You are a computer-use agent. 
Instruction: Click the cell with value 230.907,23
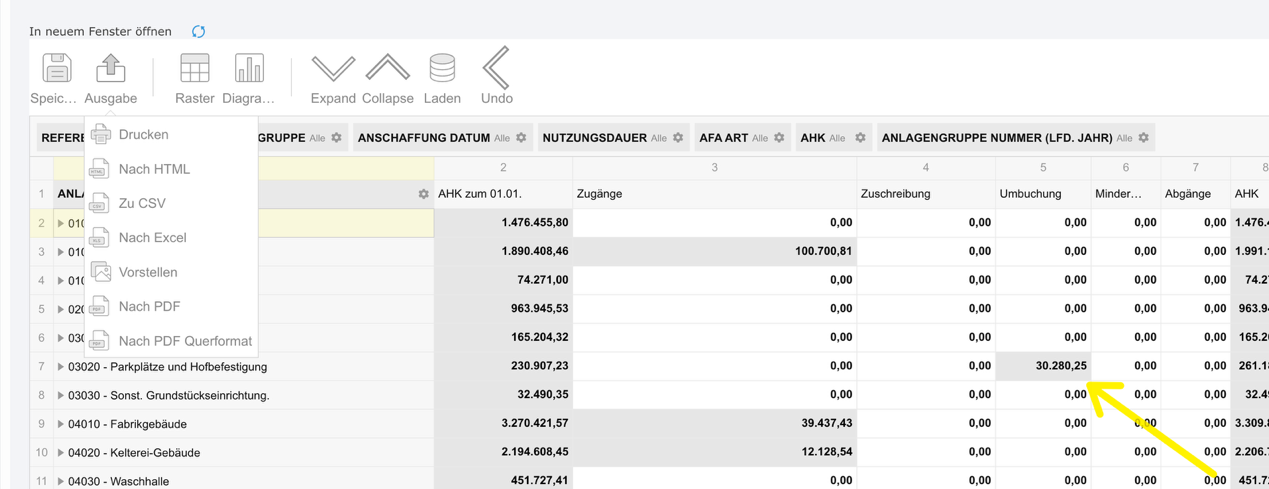point(503,366)
